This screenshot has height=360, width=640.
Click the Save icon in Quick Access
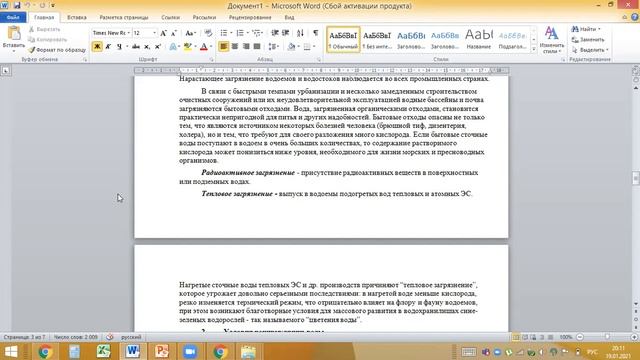coord(17,6)
